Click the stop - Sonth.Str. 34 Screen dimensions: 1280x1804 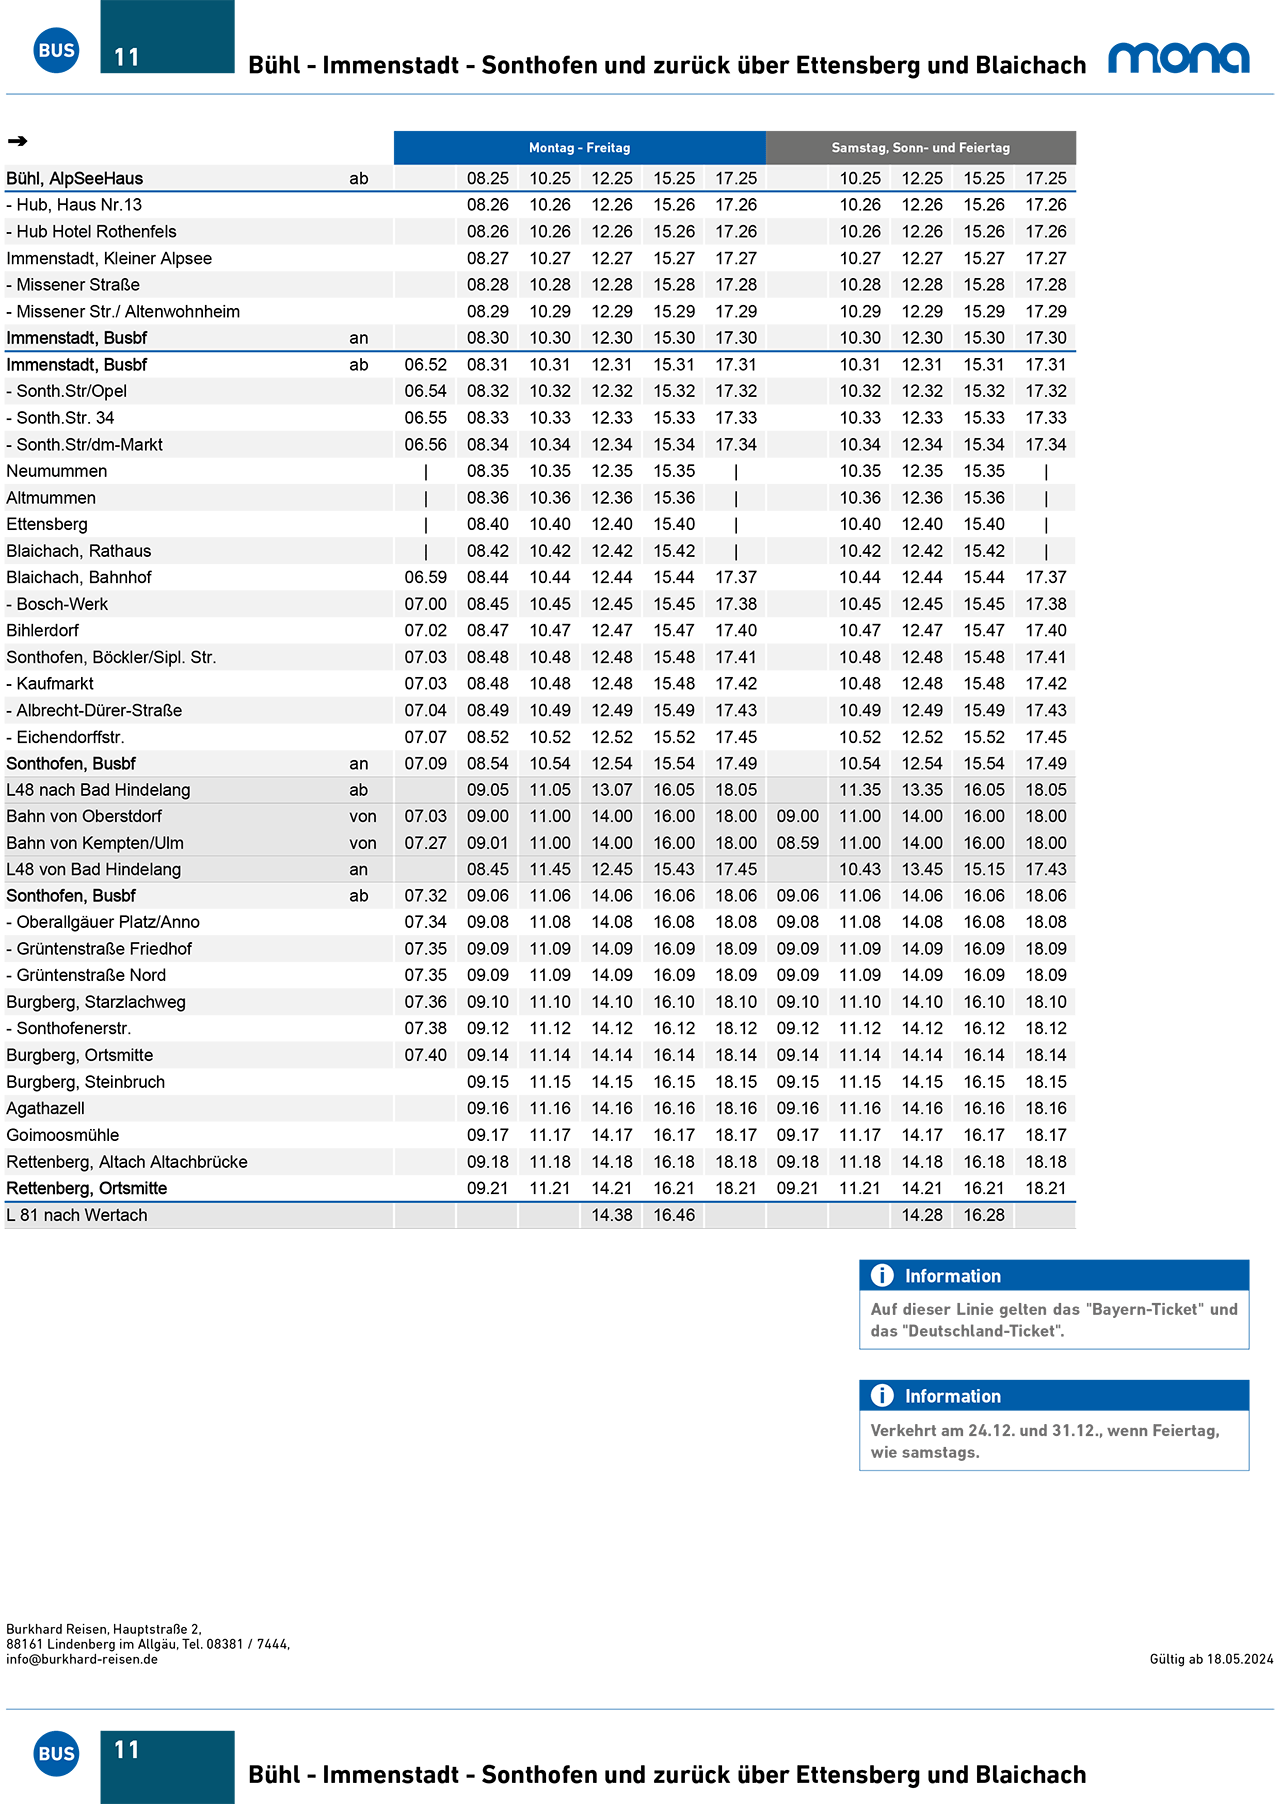coord(60,417)
